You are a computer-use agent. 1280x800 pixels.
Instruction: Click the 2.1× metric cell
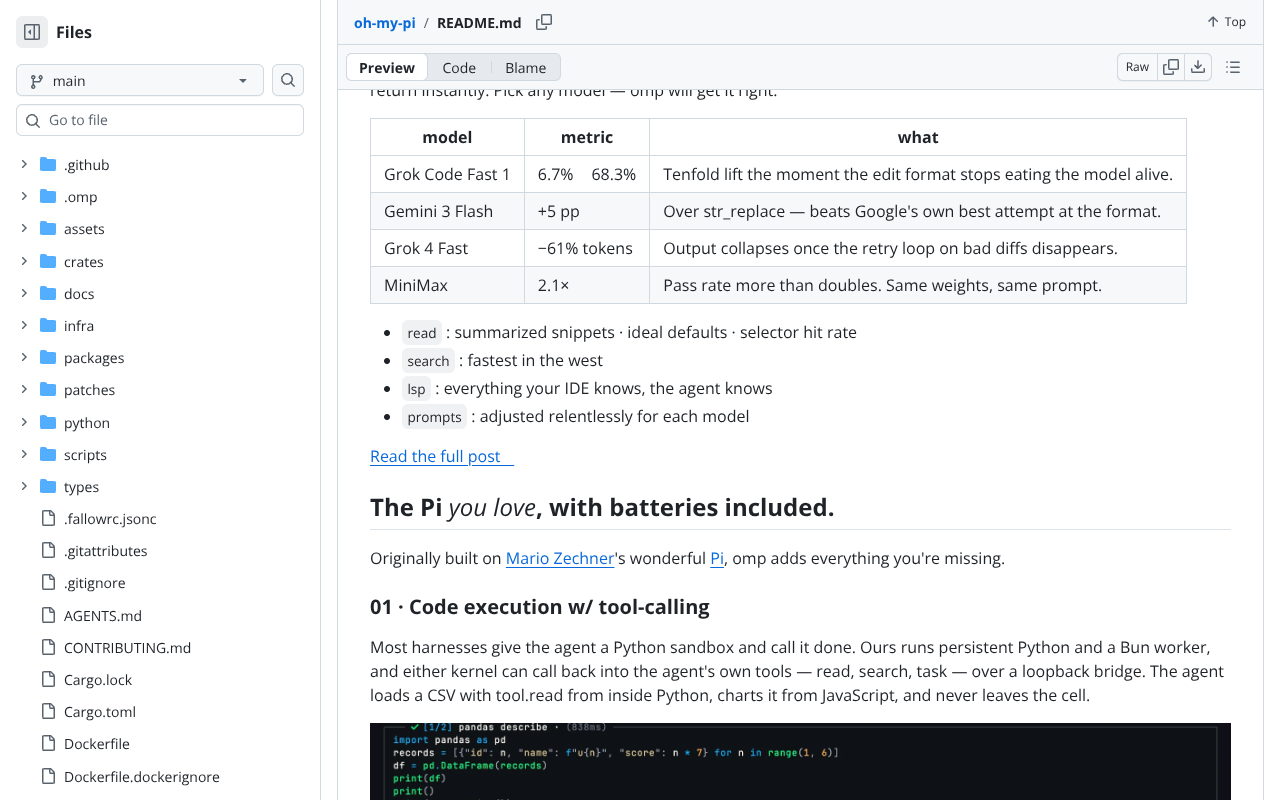tap(587, 285)
